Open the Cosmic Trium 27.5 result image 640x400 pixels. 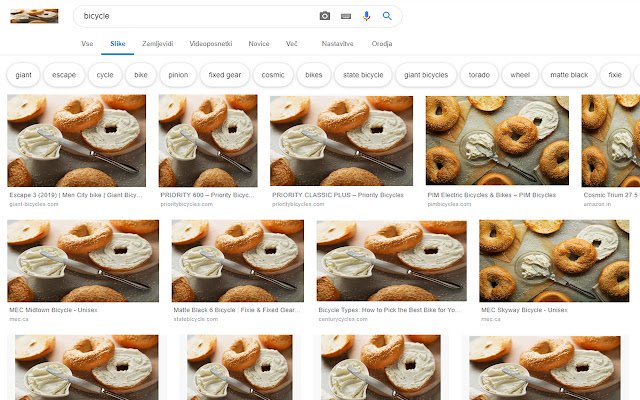[611, 140]
